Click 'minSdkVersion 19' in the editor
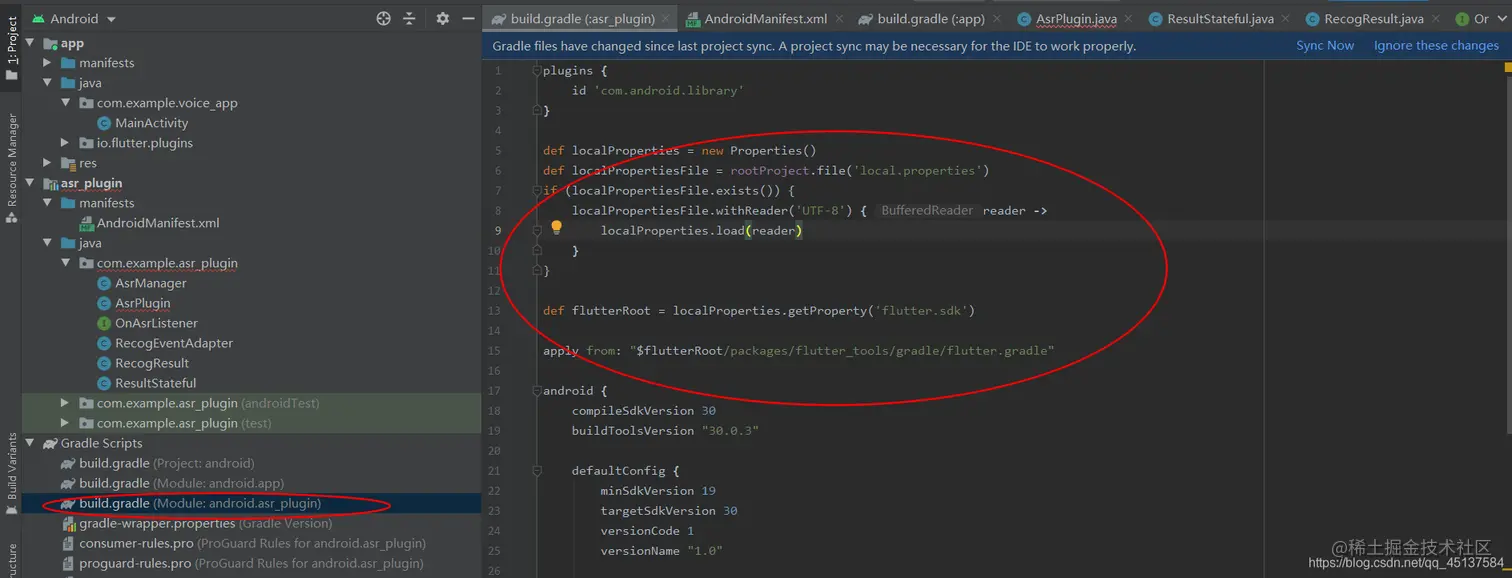 (x=658, y=490)
